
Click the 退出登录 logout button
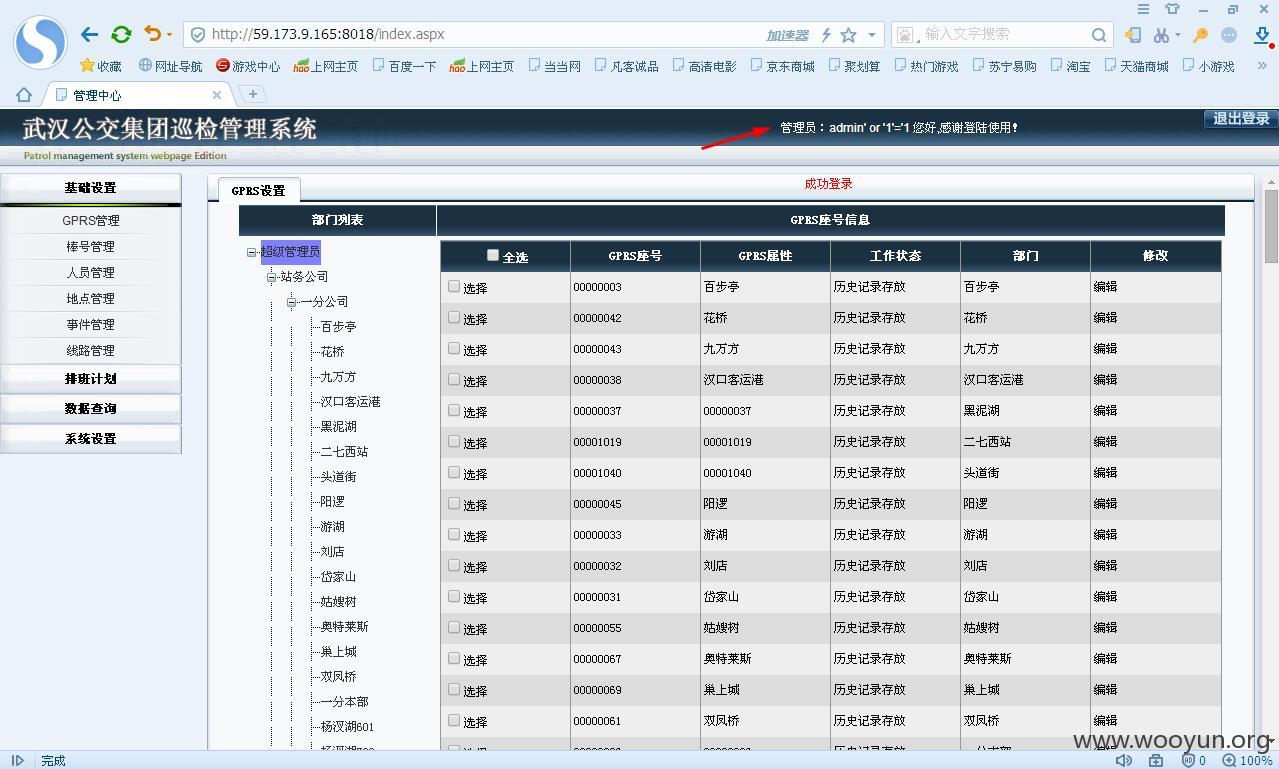[1241, 118]
